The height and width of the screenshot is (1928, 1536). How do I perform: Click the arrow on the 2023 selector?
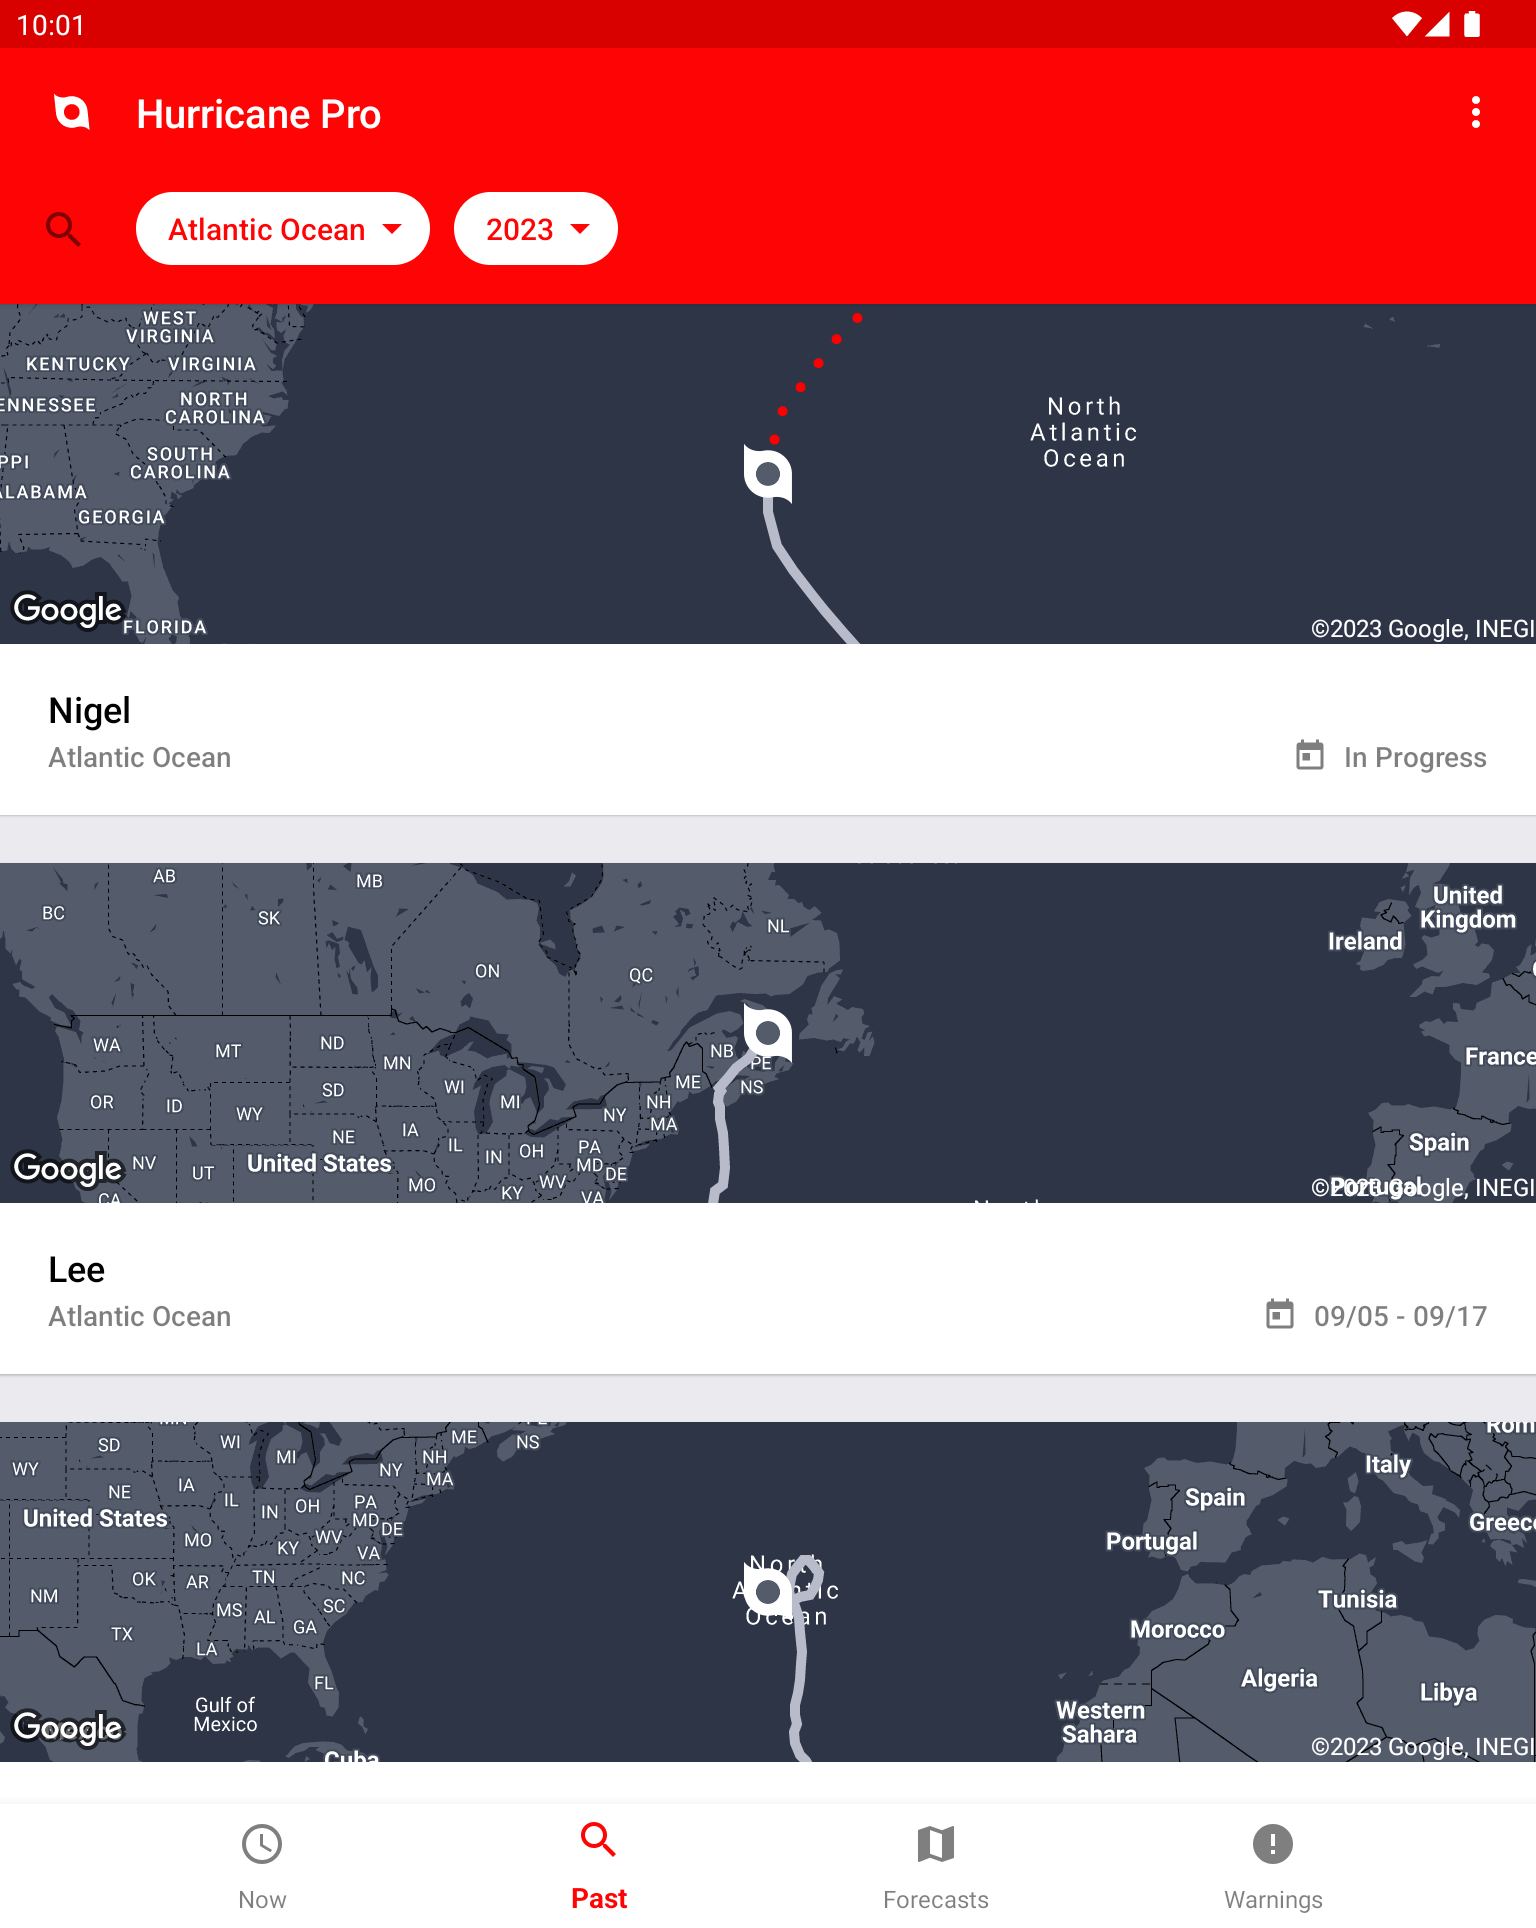(580, 229)
